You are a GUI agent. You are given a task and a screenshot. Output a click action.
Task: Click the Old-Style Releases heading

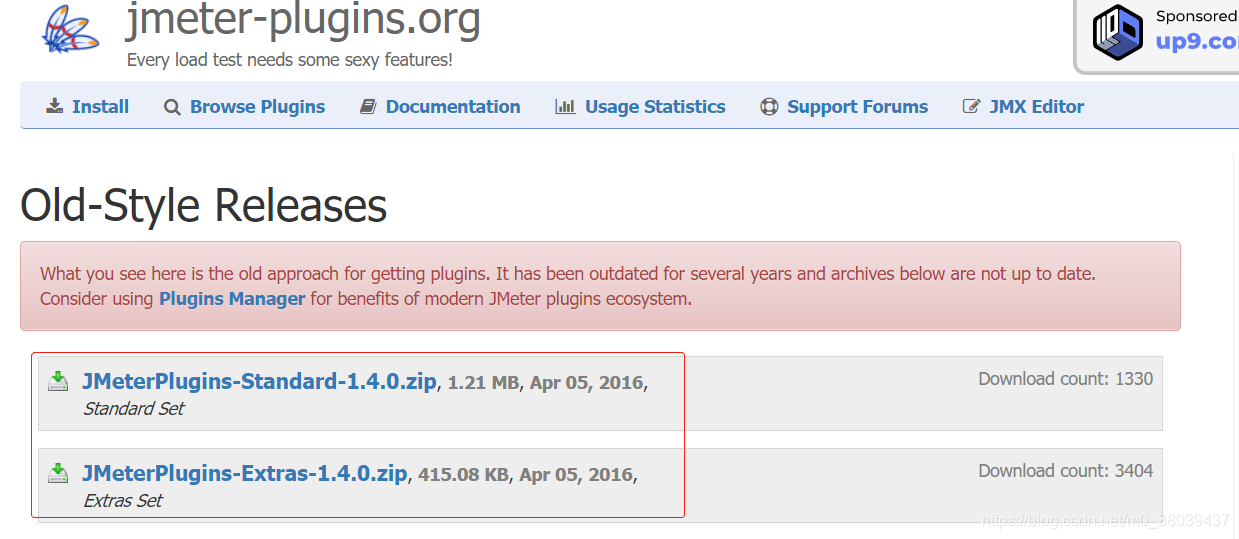204,206
